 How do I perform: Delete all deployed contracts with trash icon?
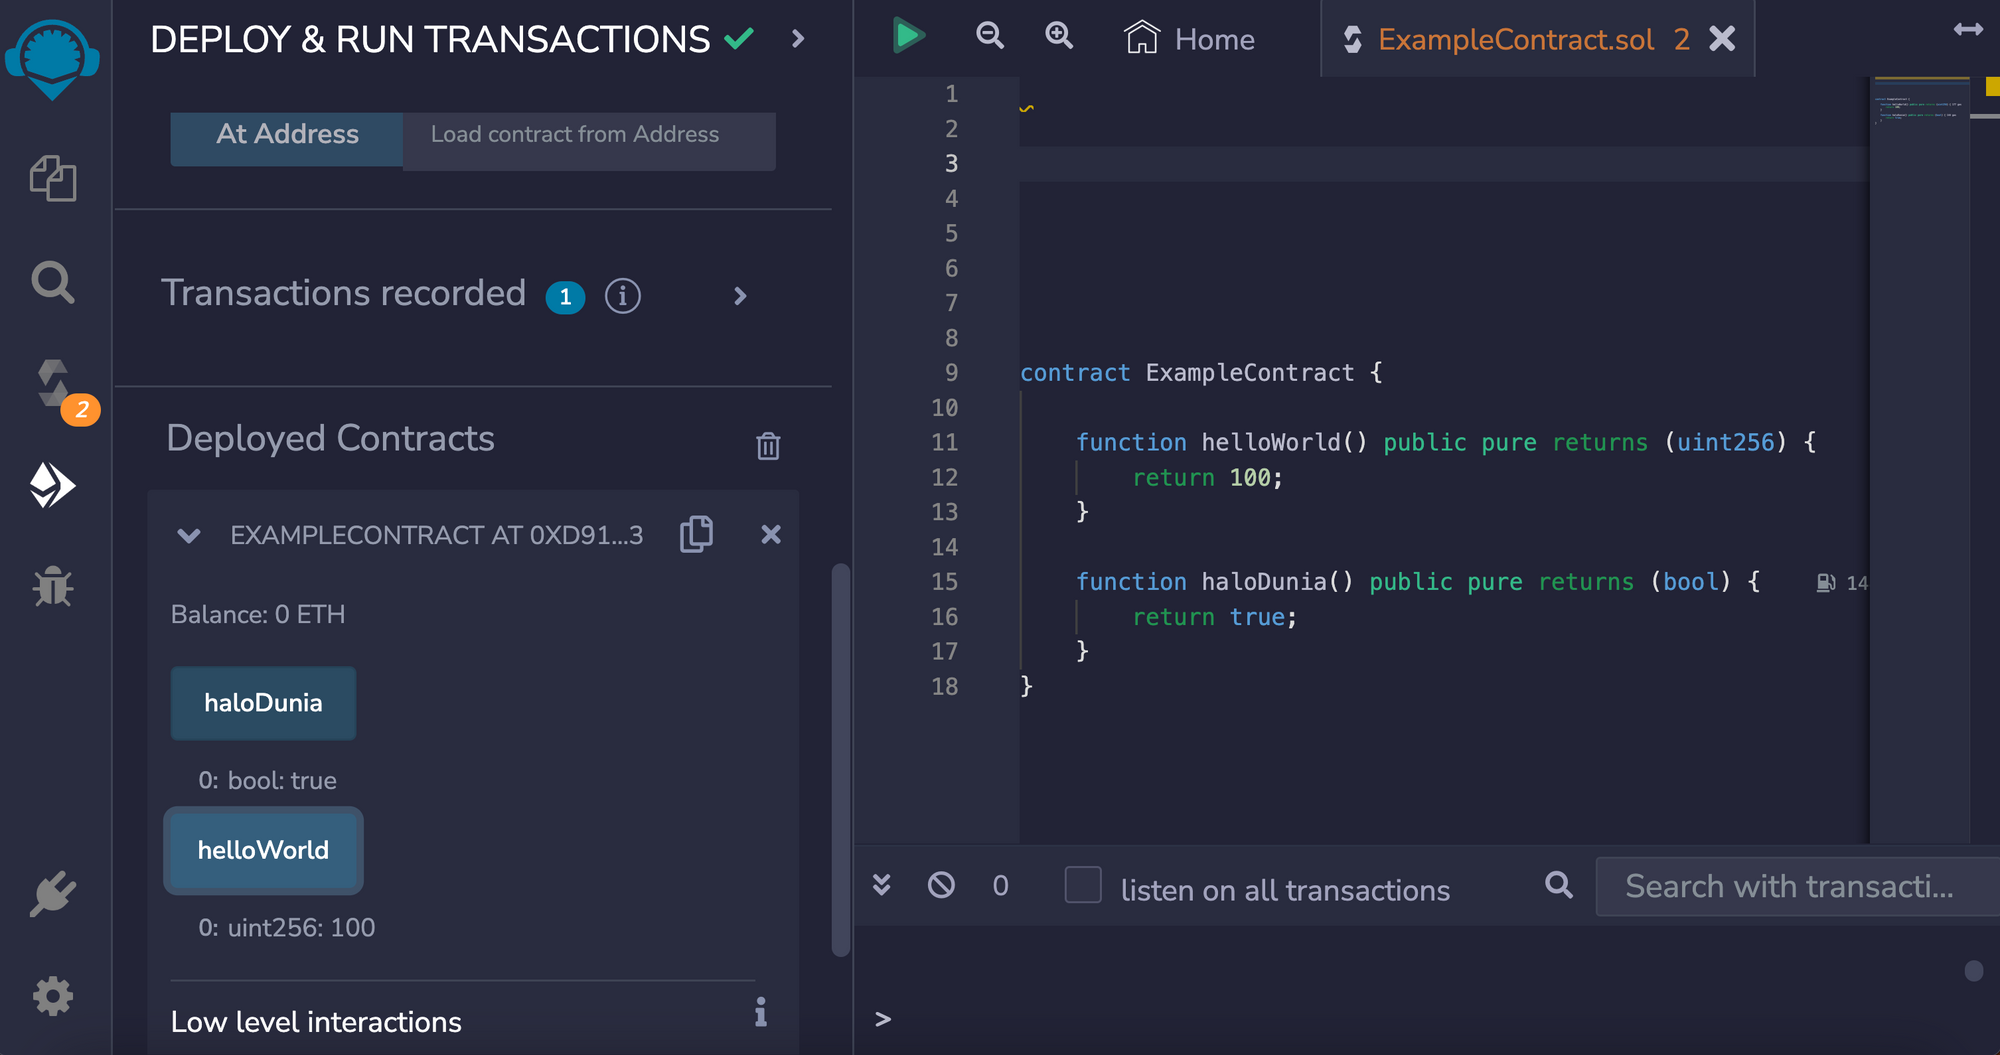[x=768, y=446]
